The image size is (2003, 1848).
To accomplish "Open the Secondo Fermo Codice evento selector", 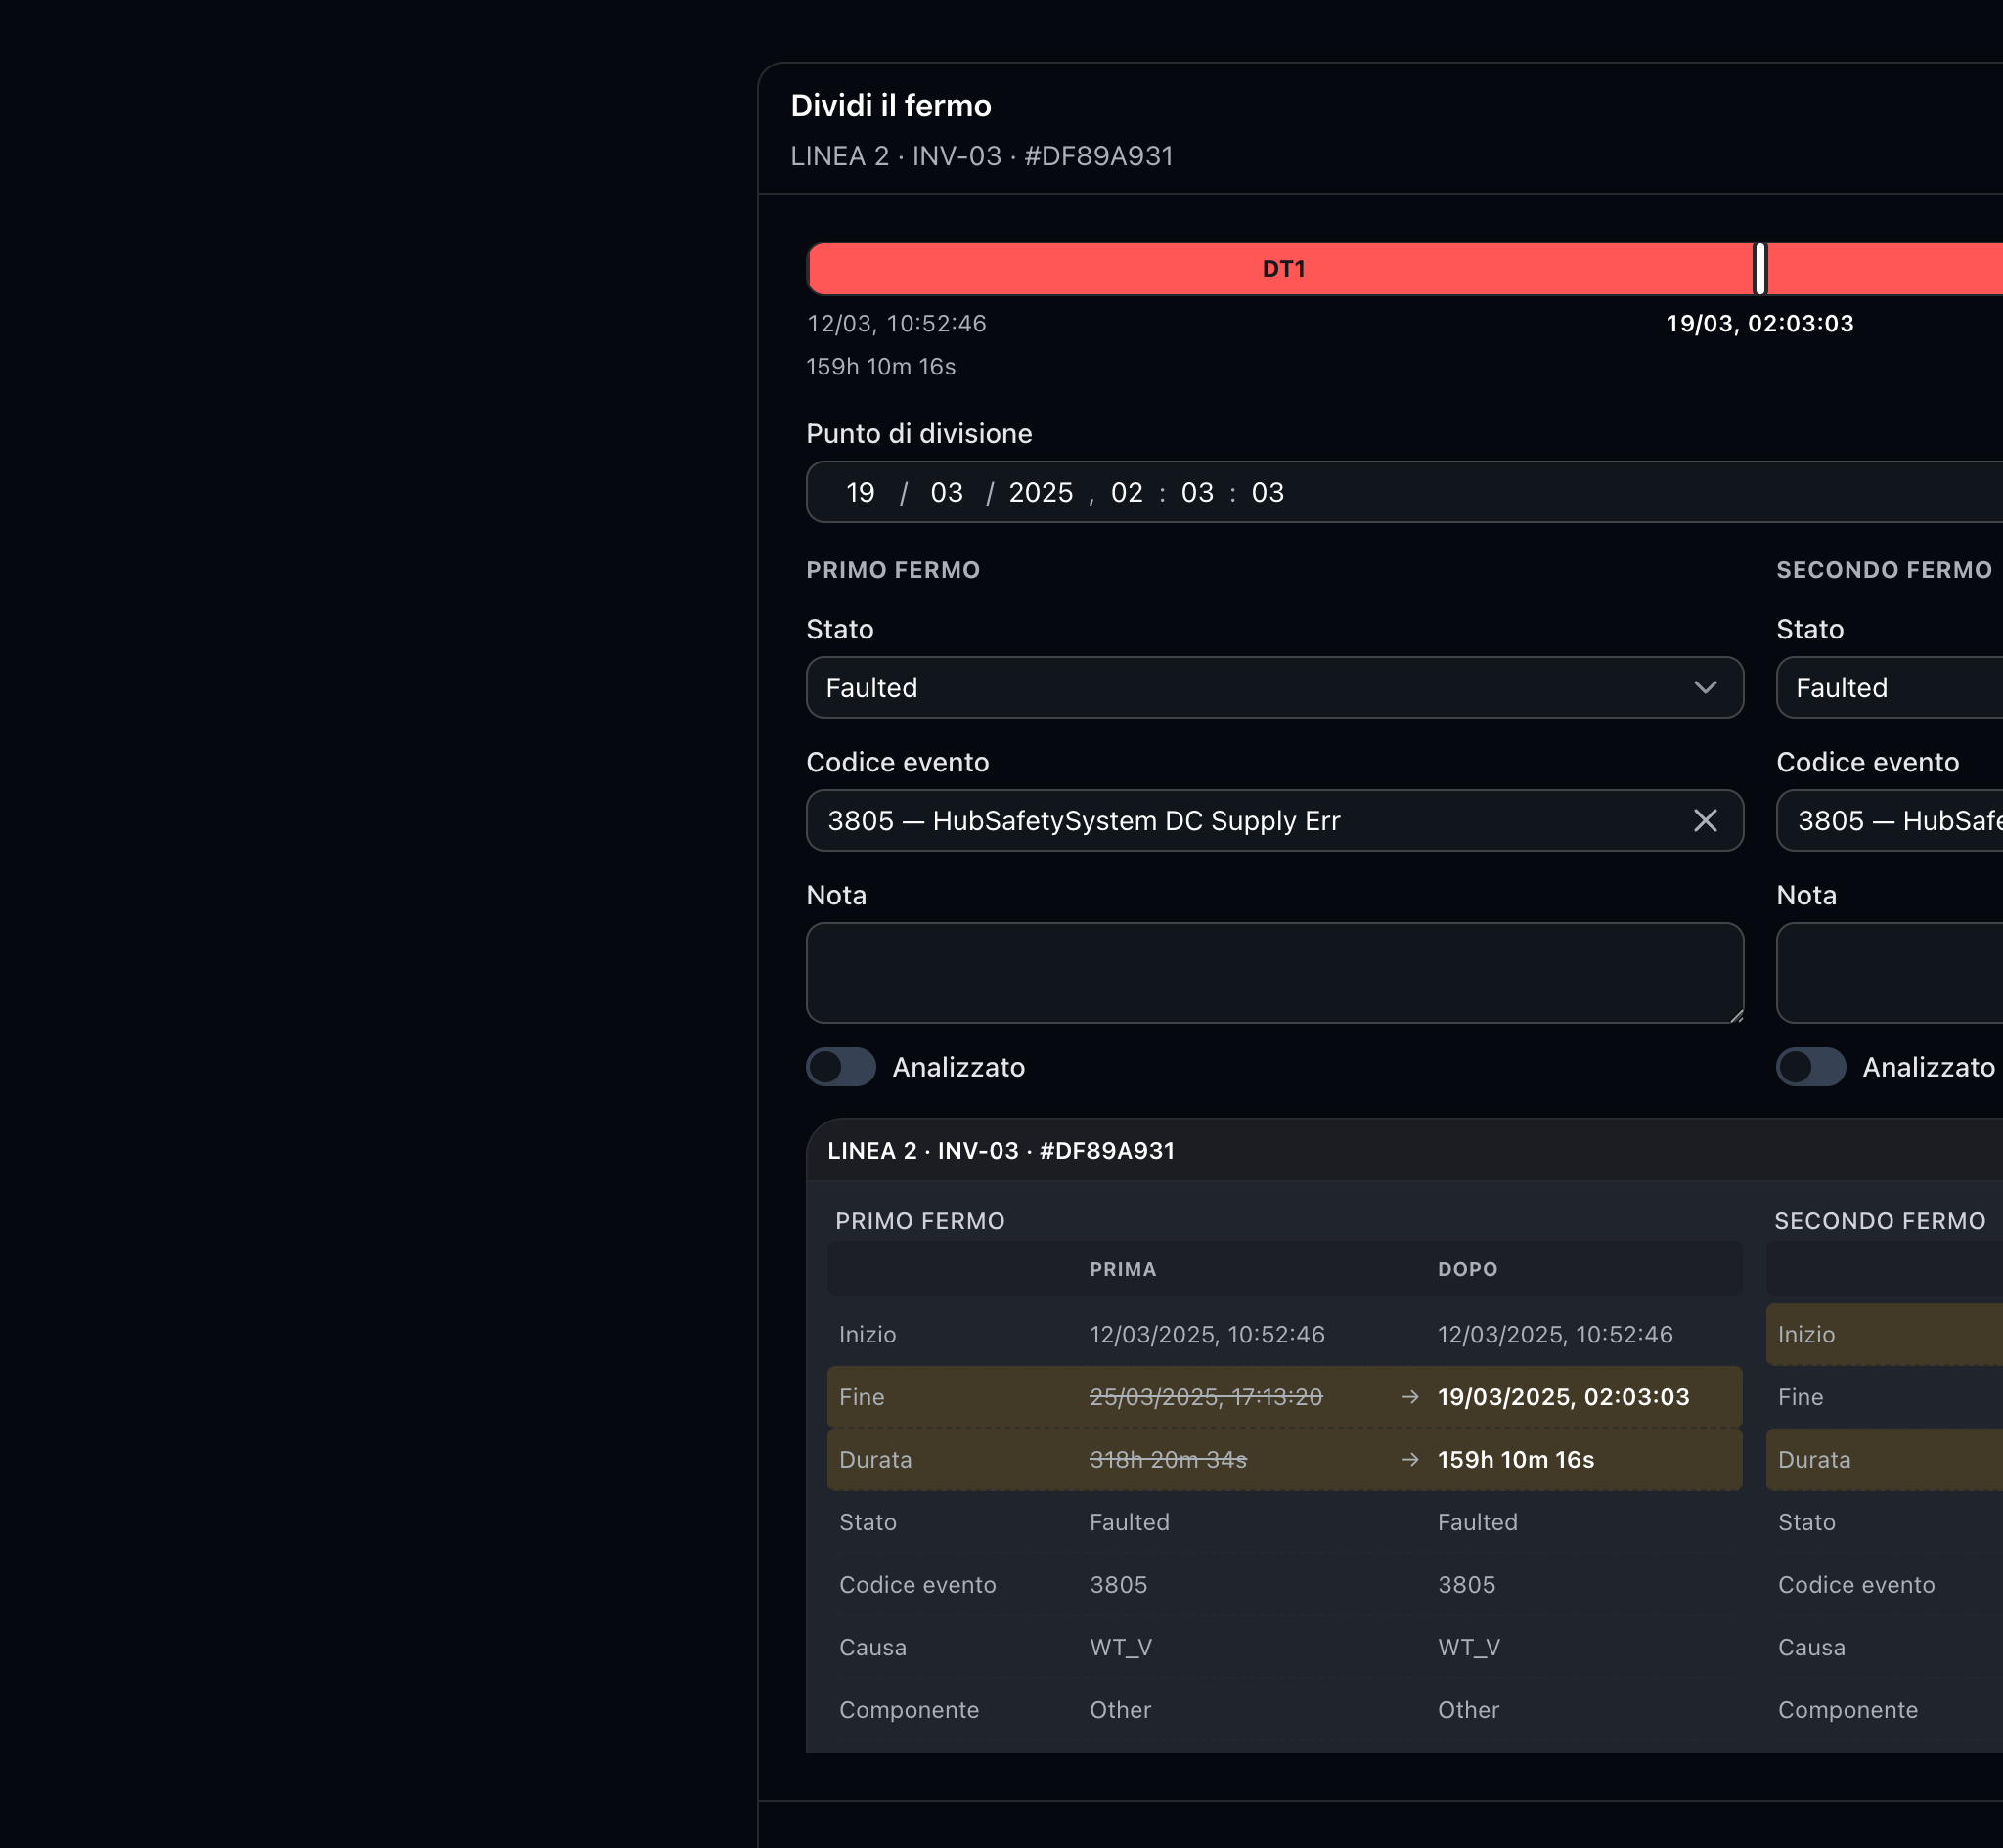I will pyautogui.click(x=1890, y=821).
